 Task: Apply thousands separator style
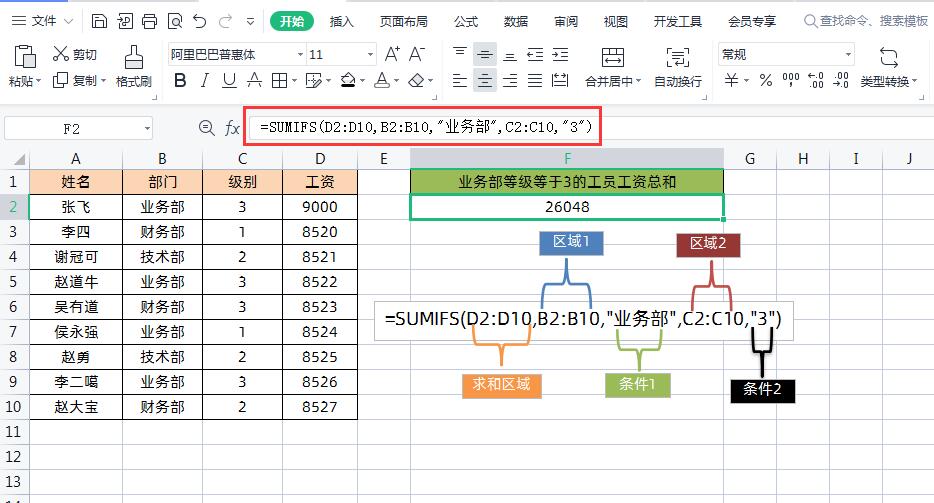(x=790, y=80)
